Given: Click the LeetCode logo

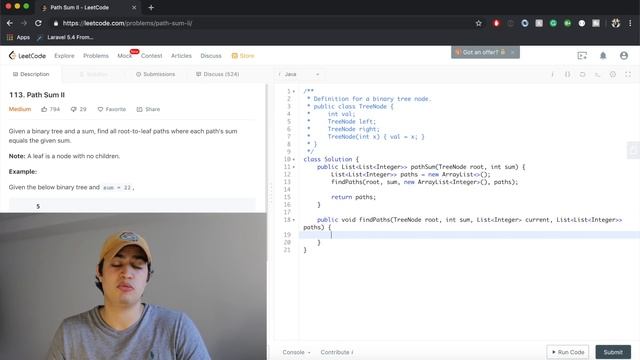Looking at the screenshot, I should [x=27, y=56].
